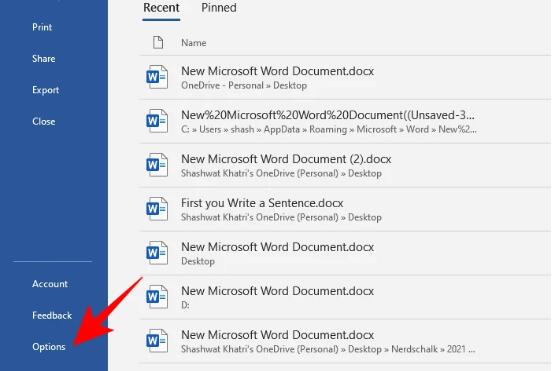
Task: Open First you Write a Sentence.docx
Action: (345, 210)
